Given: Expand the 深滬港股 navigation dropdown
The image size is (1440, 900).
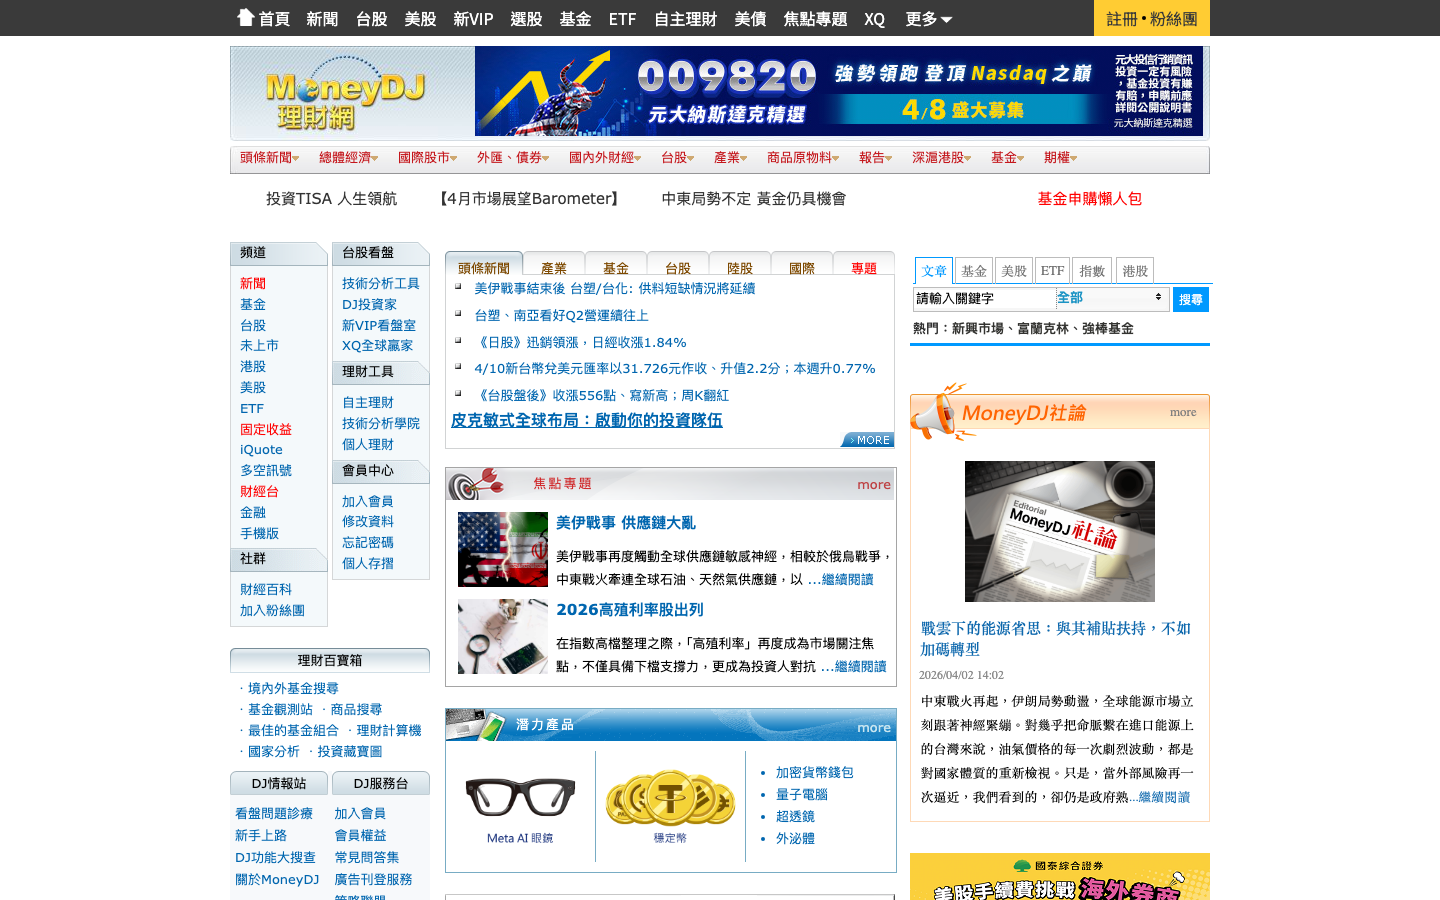Looking at the screenshot, I should [942, 158].
